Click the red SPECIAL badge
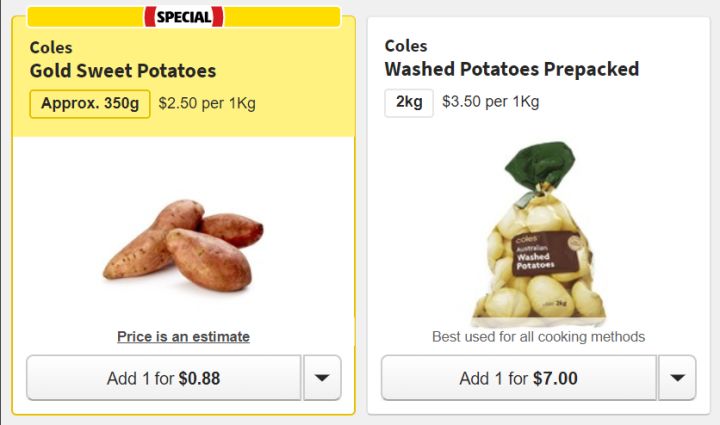 pos(184,16)
